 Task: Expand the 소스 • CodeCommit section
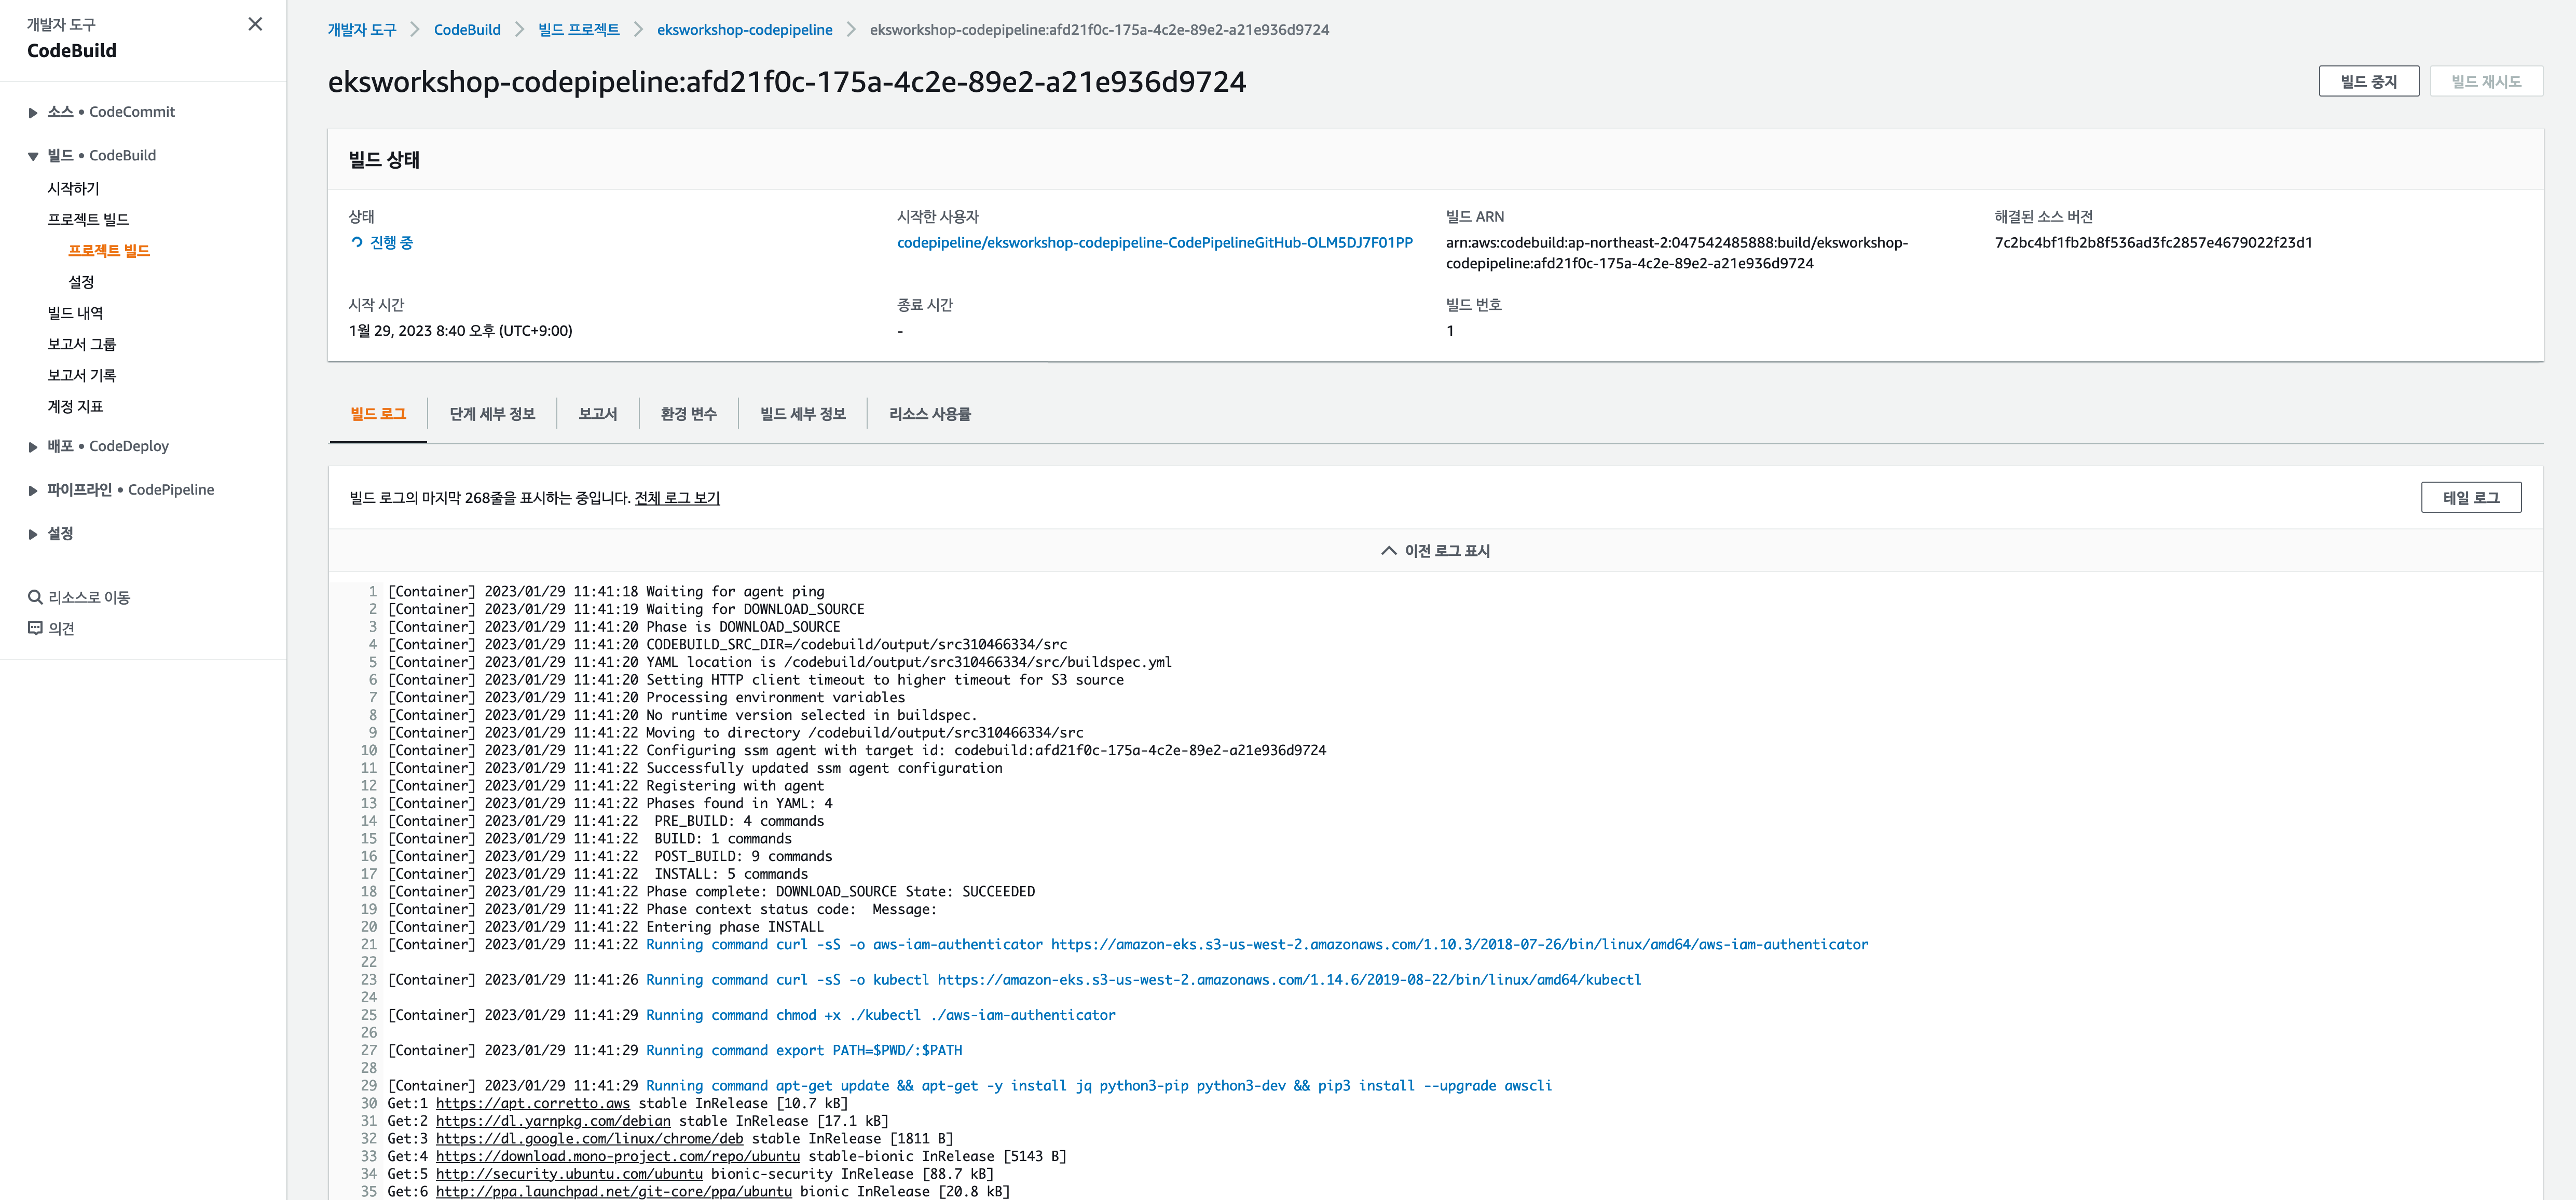pyautogui.click(x=33, y=113)
